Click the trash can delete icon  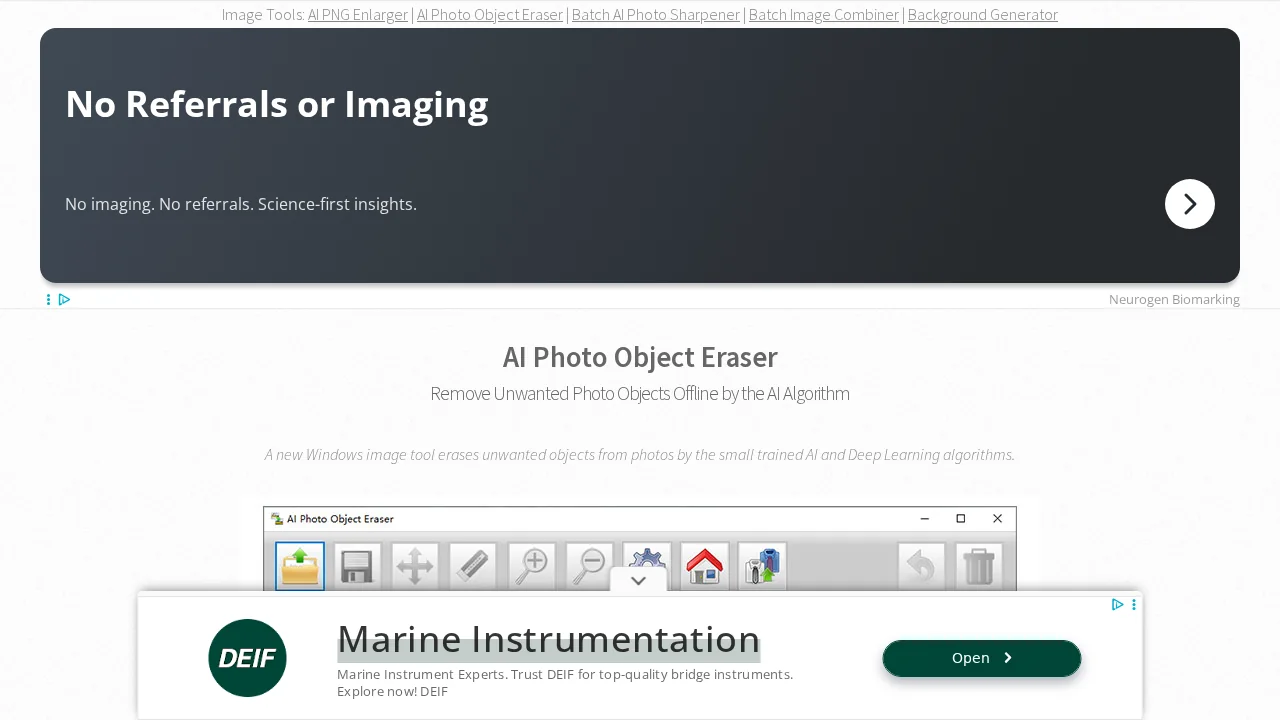click(979, 566)
